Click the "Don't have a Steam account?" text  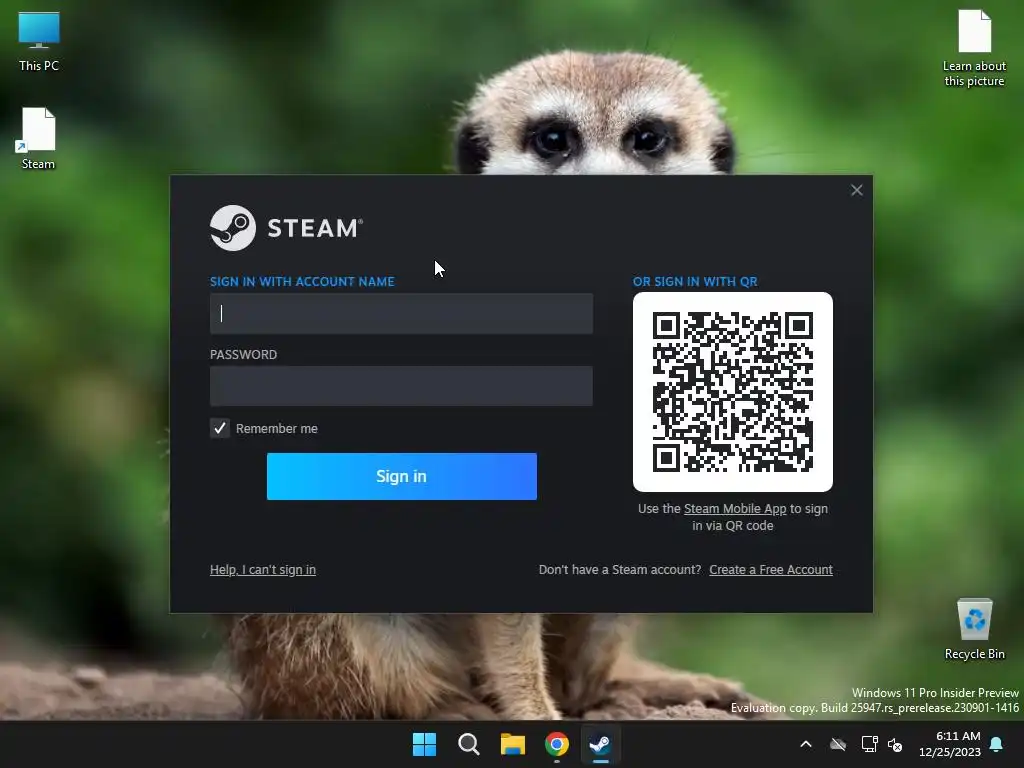[620, 569]
